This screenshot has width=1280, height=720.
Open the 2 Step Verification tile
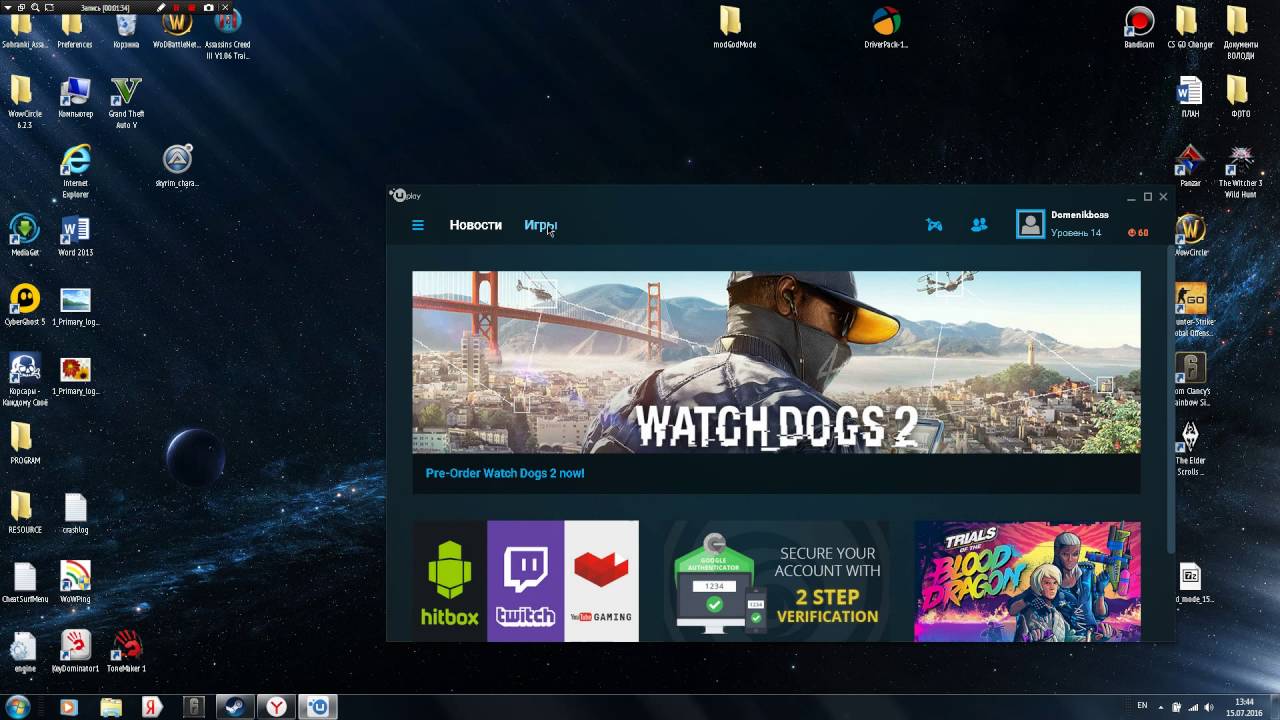[x=776, y=580]
